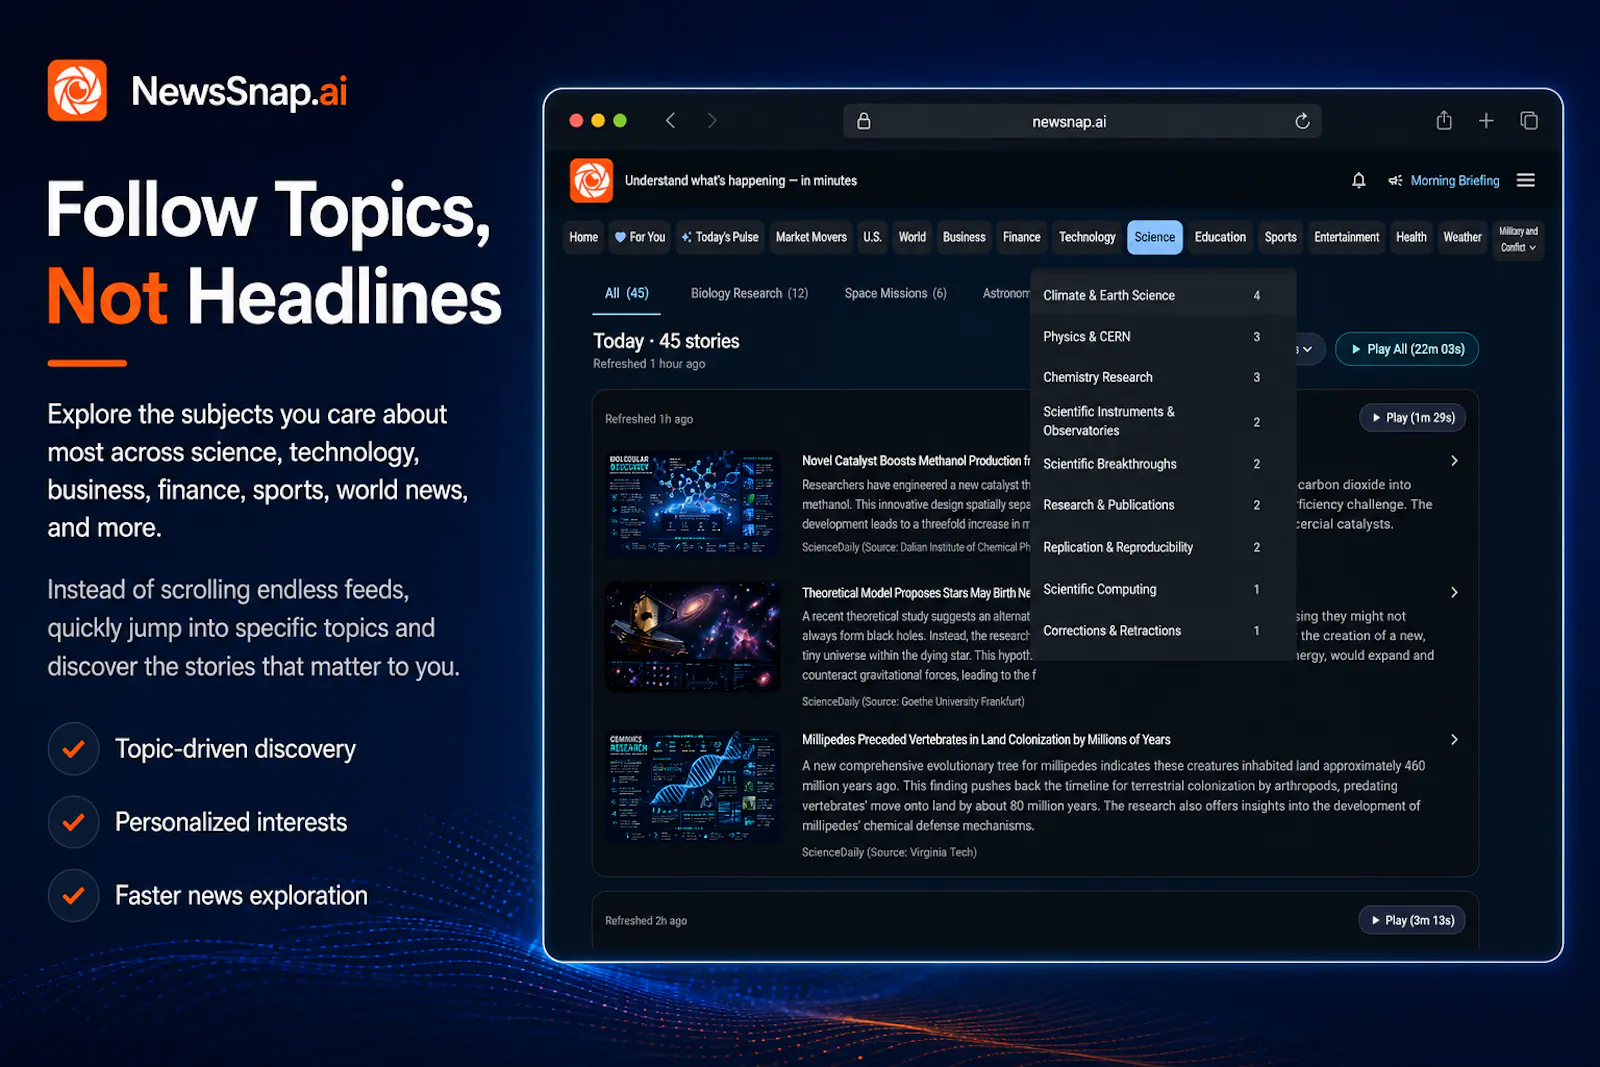Open the Entertainment tab
Viewport: 1600px width, 1067px height.
pos(1346,237)
